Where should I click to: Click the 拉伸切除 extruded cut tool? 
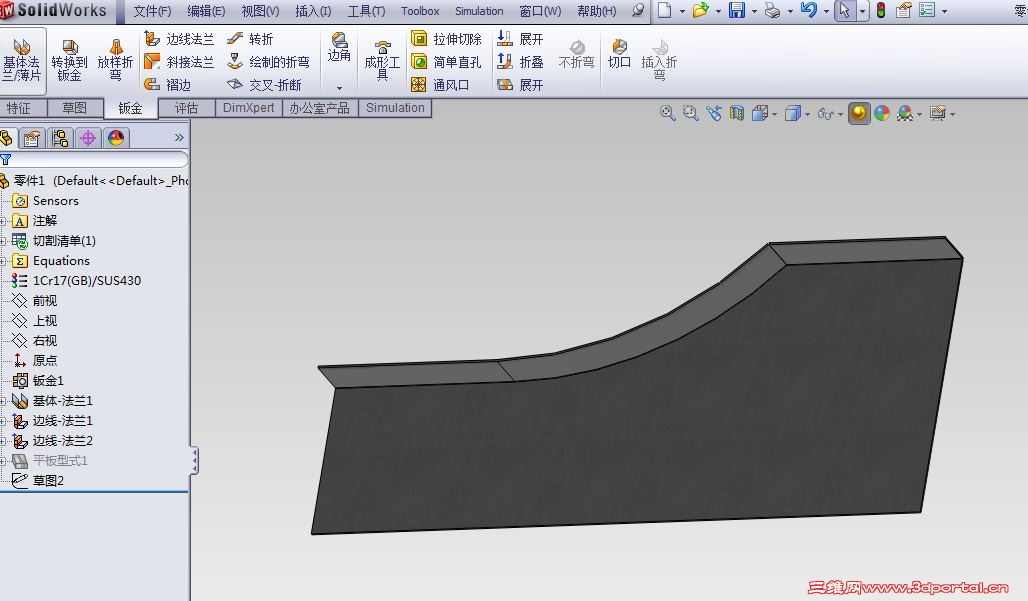pyautogui.click(x=446, y=39)
